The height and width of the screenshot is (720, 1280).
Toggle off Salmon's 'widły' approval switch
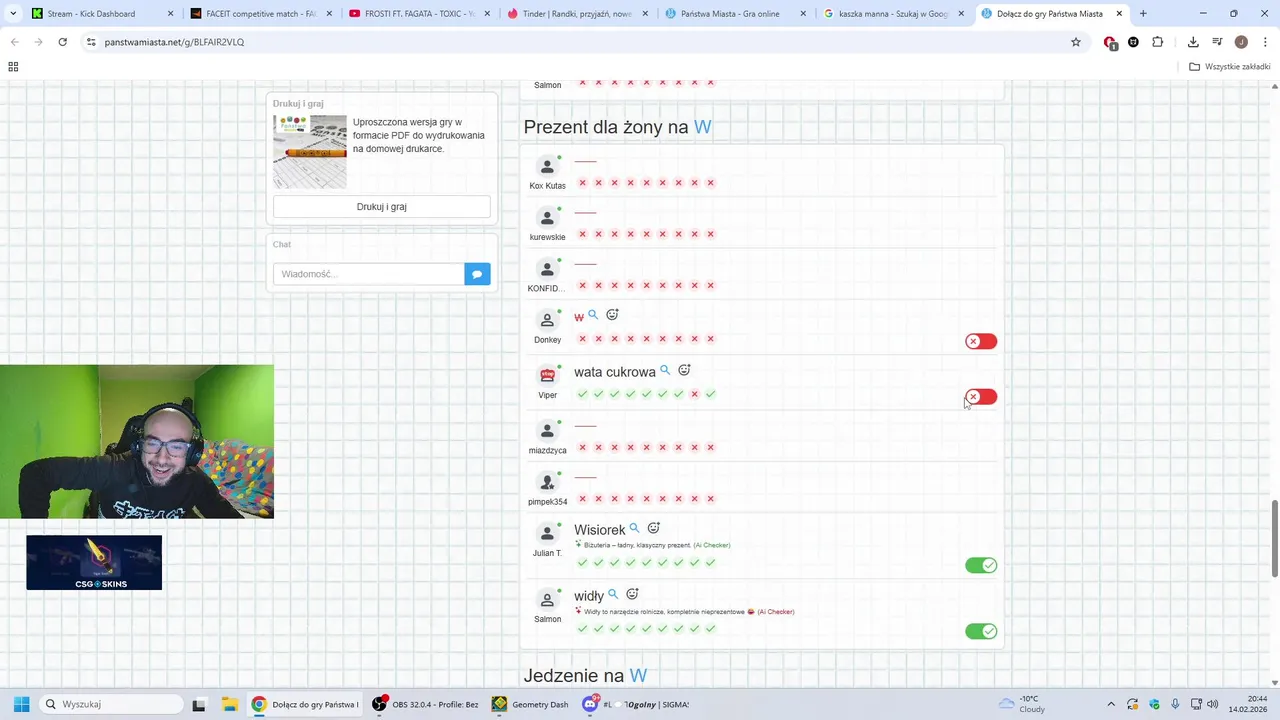[981, 631]
